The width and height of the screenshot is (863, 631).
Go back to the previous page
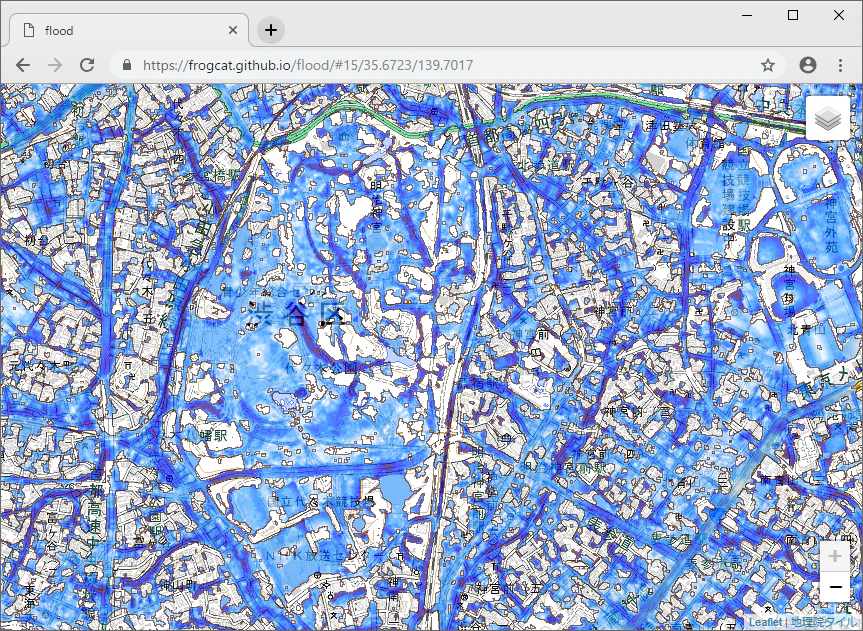coord(23,65)
